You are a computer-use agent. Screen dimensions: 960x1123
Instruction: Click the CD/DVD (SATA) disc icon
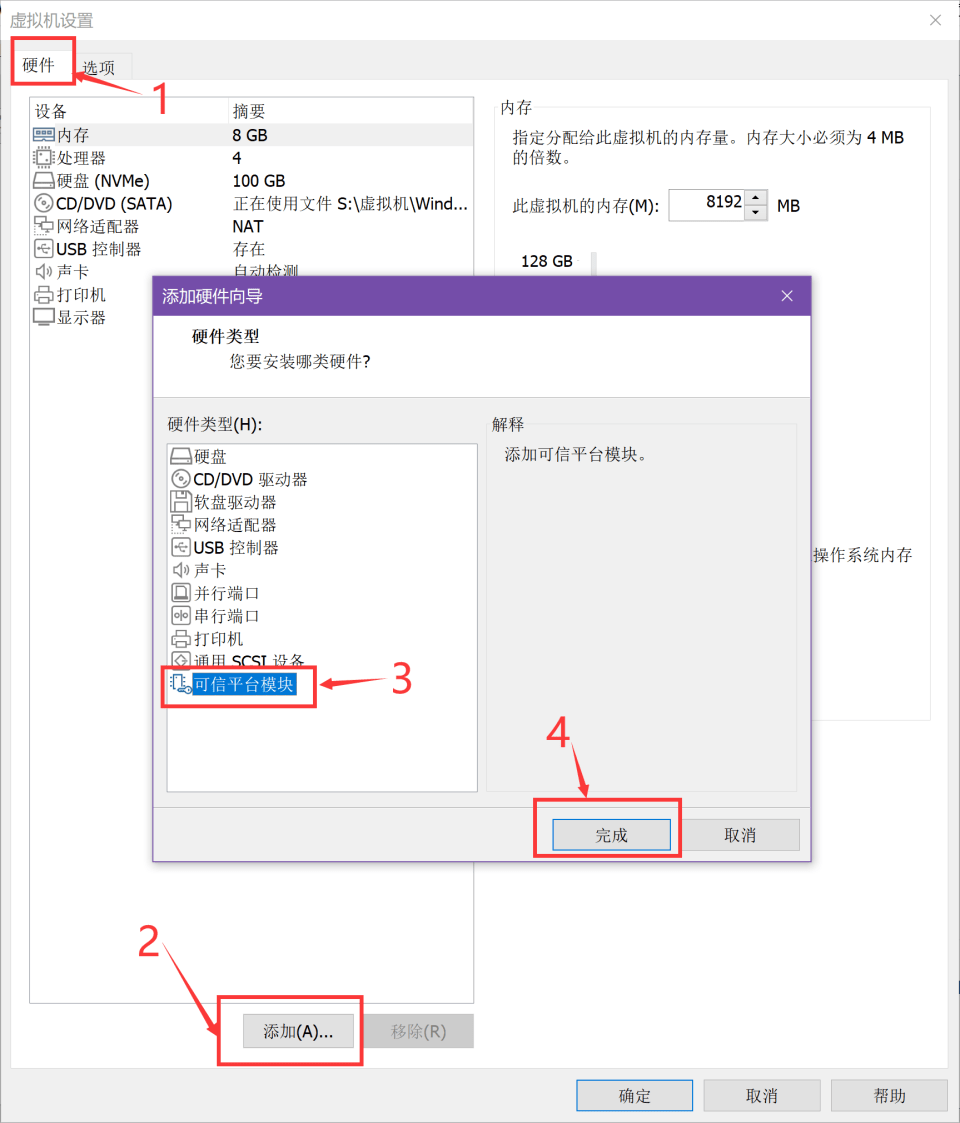coord(44,203)
